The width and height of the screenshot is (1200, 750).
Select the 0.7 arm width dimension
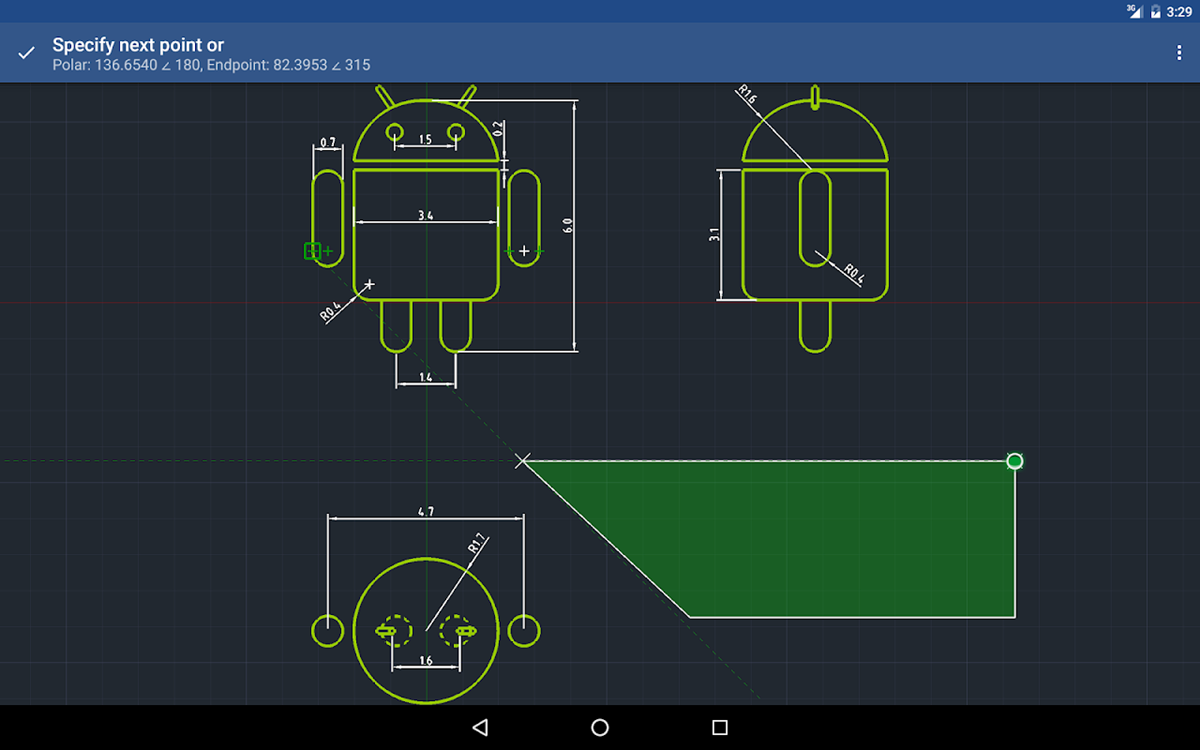coord(327,143)
